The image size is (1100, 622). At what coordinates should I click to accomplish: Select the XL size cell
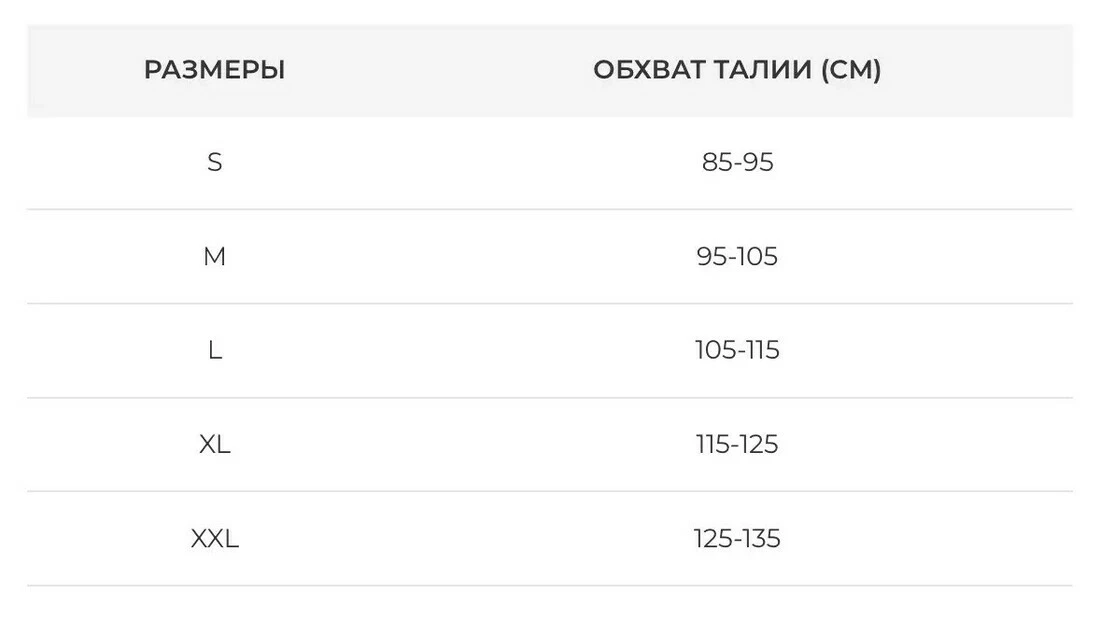pos(214,445)
